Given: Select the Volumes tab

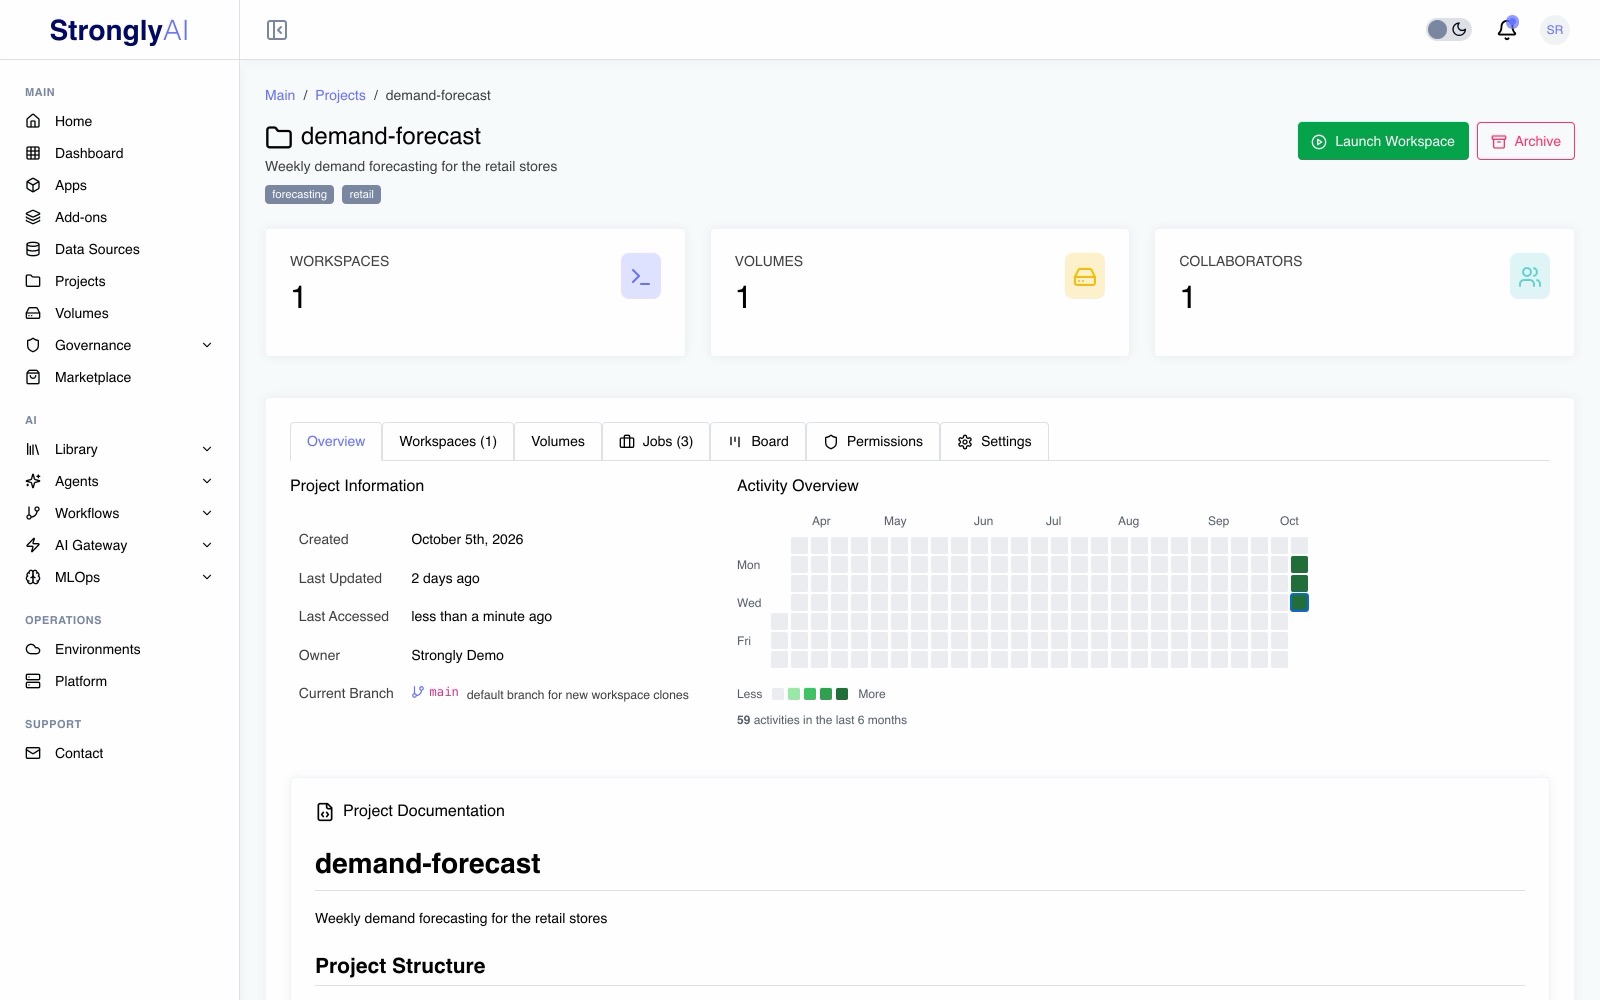Looking at the screenshot, I should click(x=558, y=441).
